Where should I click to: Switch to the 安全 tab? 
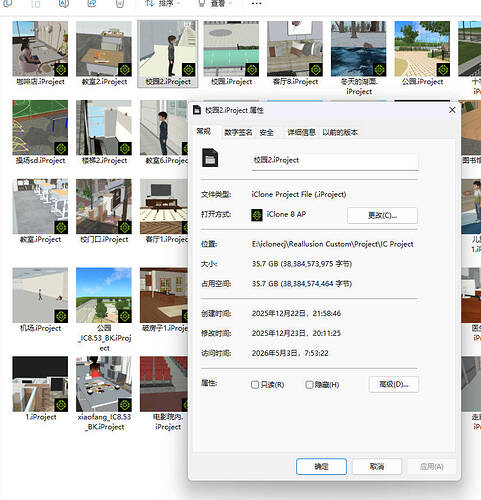click(x=267, y=132)
